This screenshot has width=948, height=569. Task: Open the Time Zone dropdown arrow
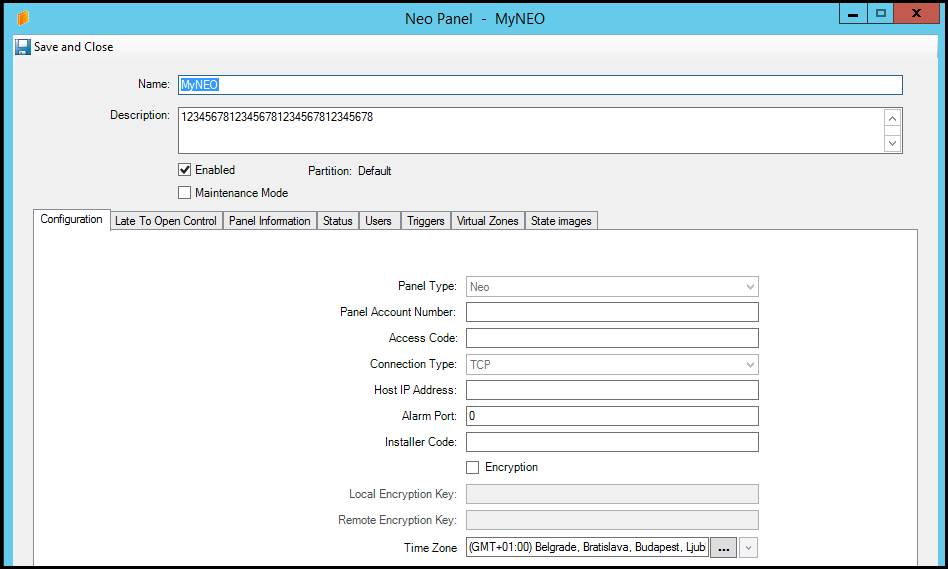point(749,547)
